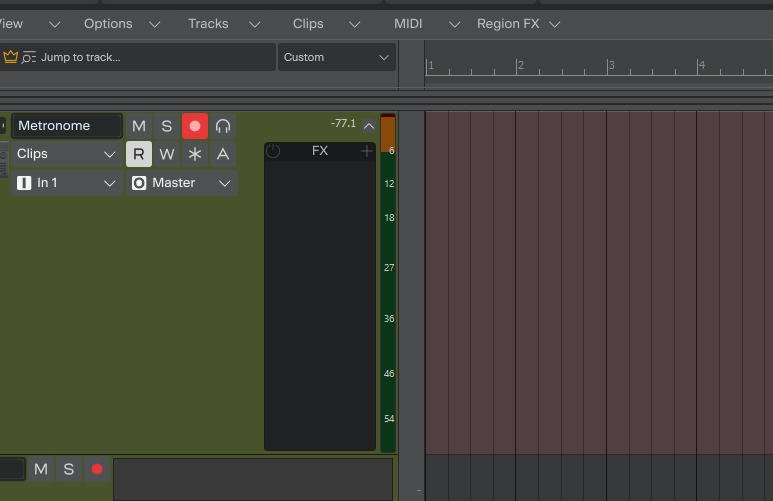The image size is (773, 501).
Task: Open the Master output dropdown
Action: (182, 183)
